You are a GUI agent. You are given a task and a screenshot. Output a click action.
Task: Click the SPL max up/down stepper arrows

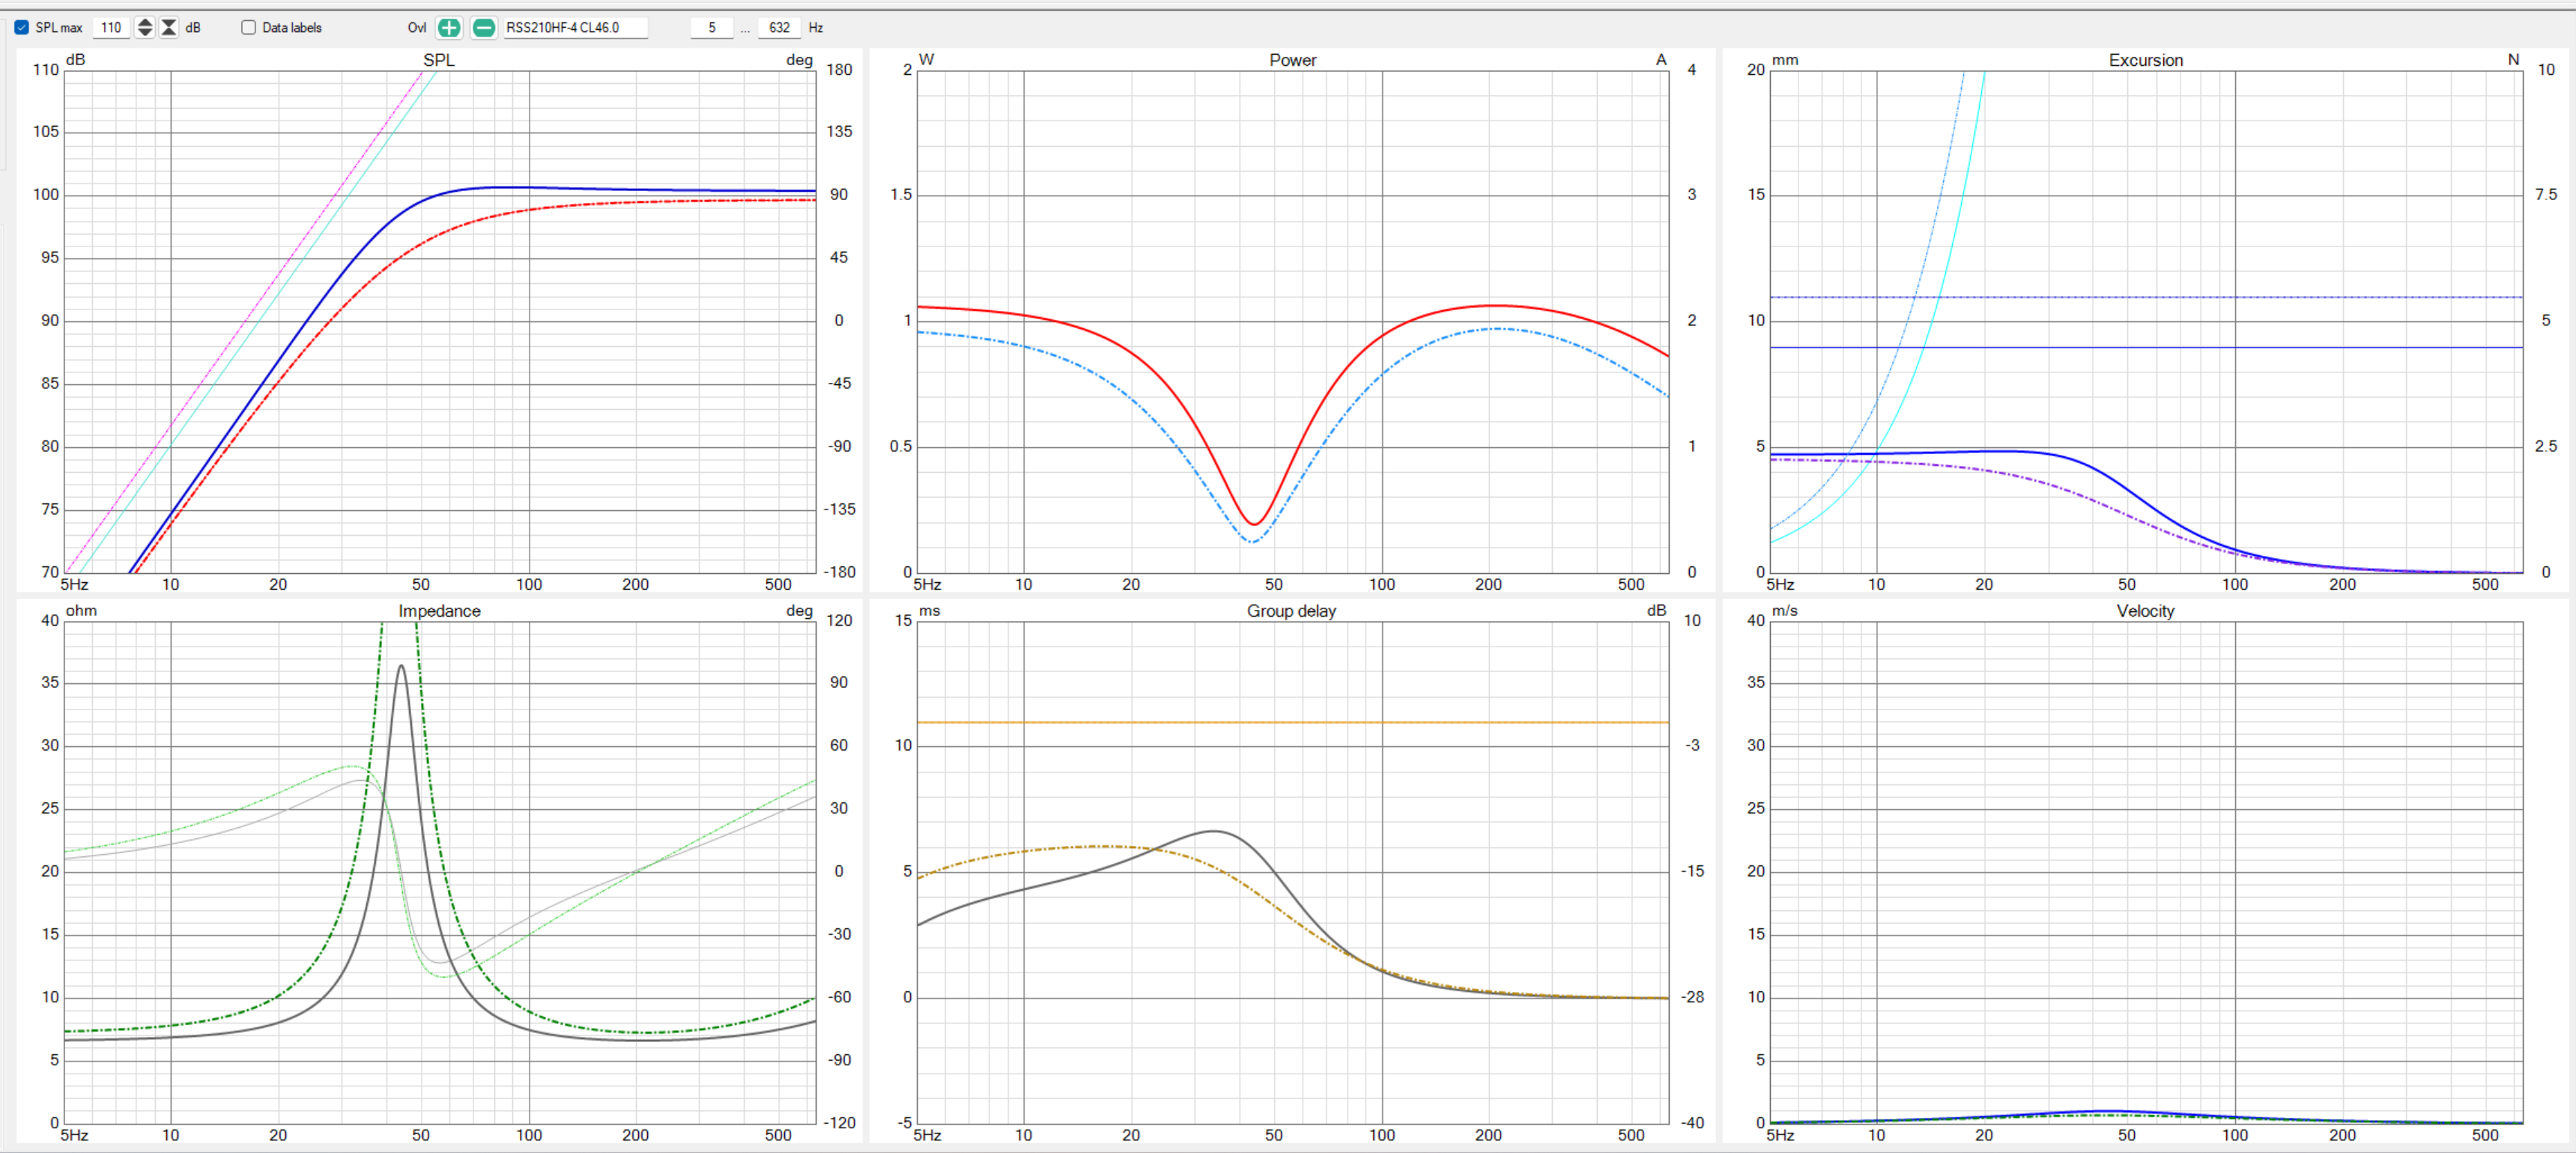(x=145, y=27)
